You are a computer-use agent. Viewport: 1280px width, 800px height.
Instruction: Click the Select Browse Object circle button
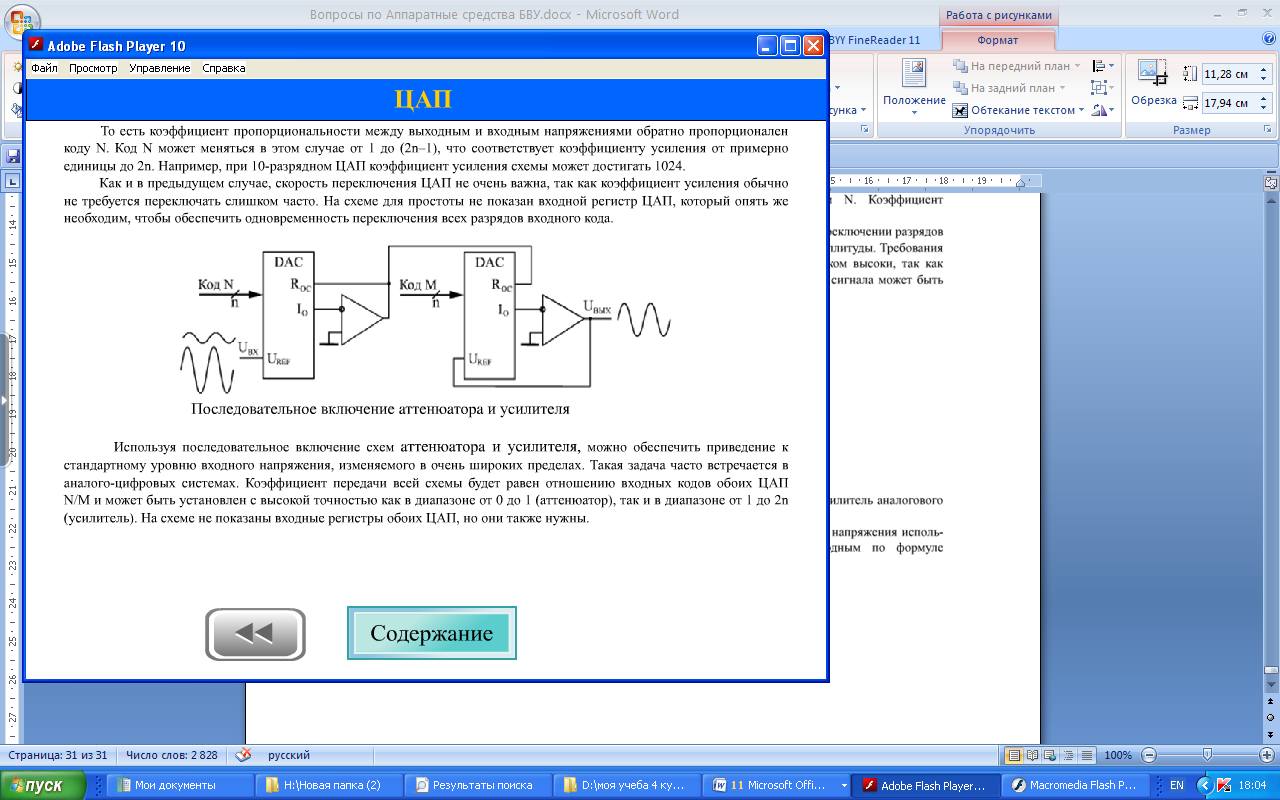tap(1271, 718)
